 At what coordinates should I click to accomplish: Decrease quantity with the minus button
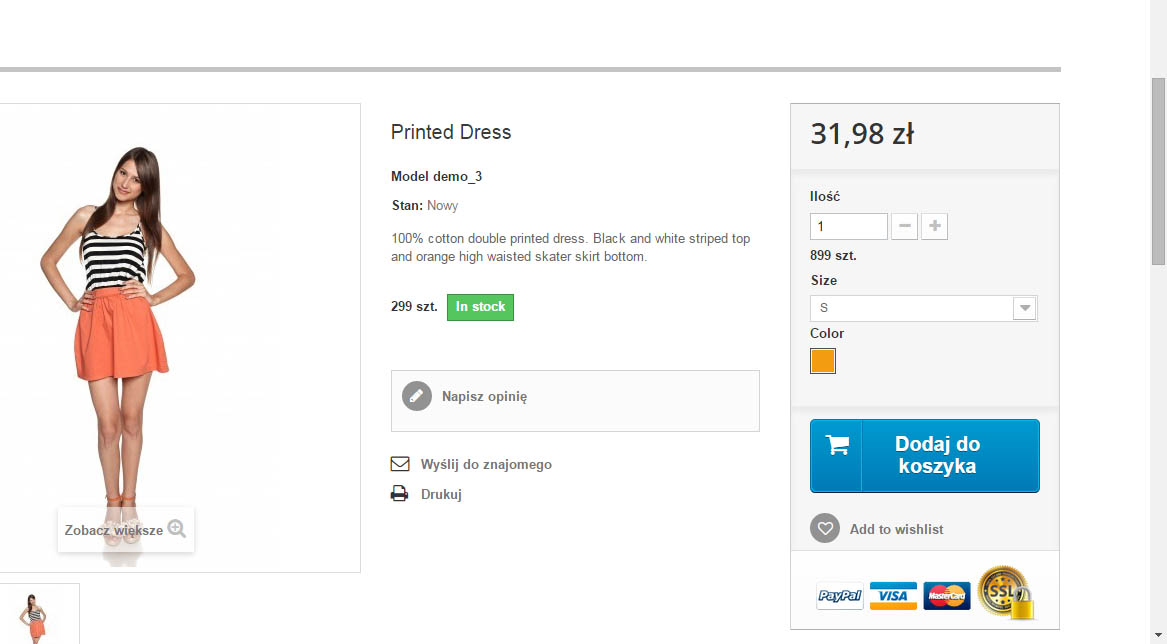pyautogui.click(x=904, y=226)
